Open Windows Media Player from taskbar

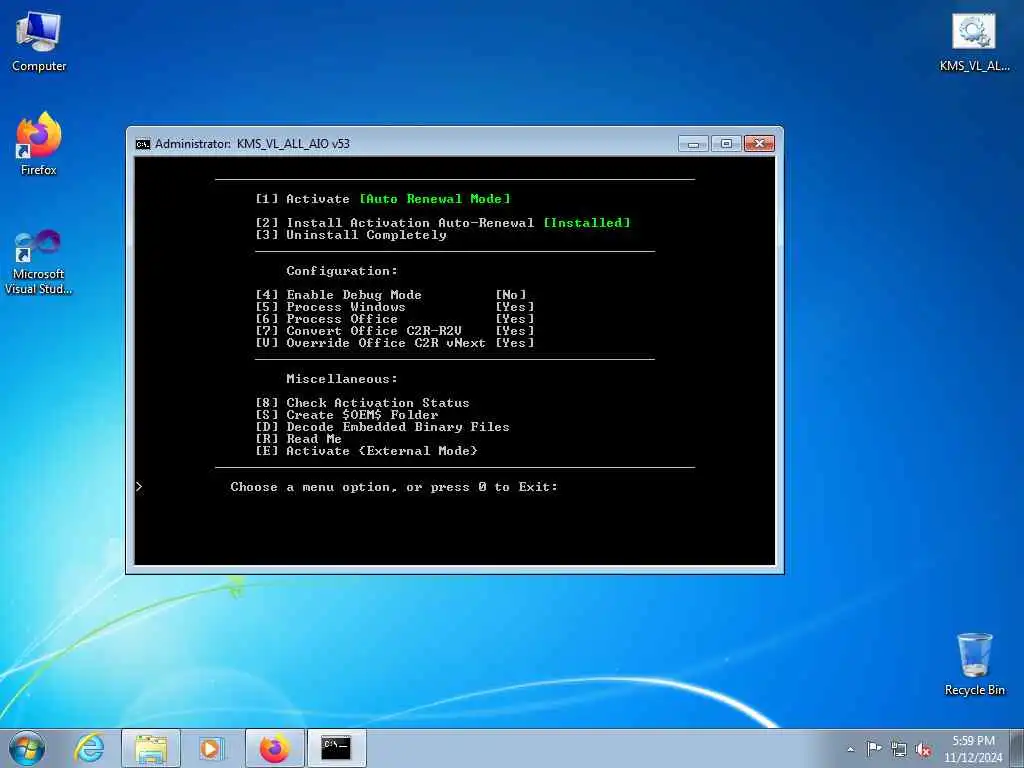click(x=212, y=748)
